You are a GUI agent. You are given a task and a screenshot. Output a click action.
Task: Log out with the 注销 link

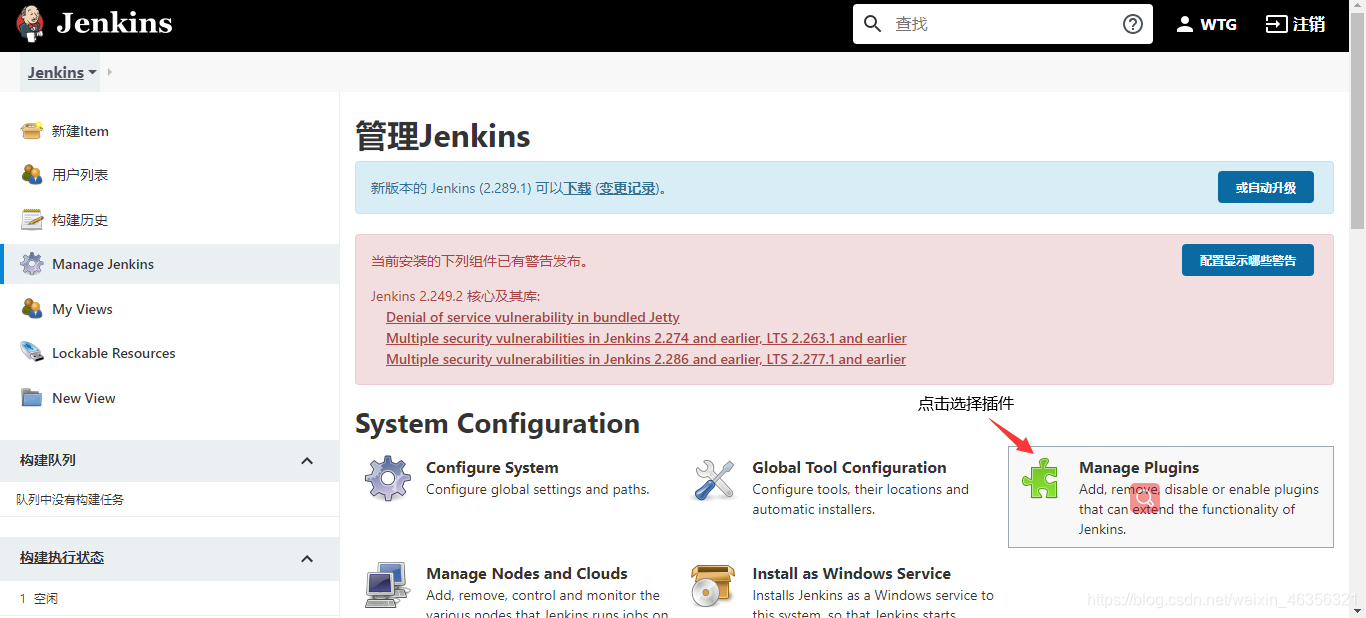[x=1309, y=24]
